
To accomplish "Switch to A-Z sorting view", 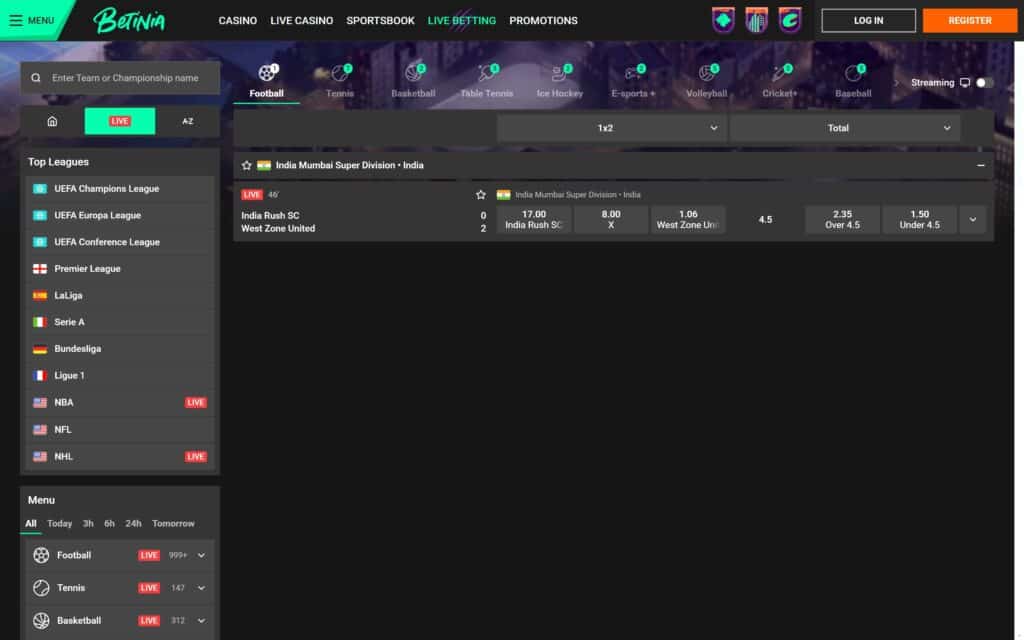I will [x=187, y=121].
